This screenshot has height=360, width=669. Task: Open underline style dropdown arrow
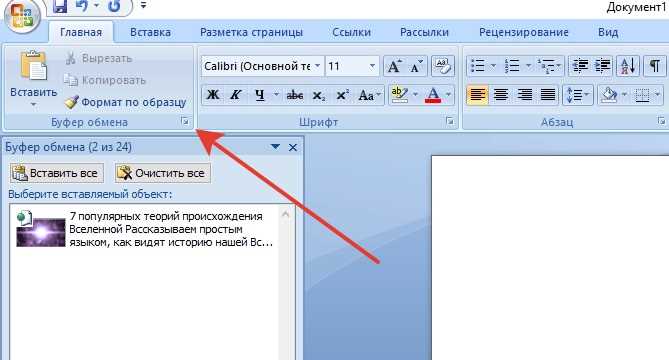pos(276,95)
